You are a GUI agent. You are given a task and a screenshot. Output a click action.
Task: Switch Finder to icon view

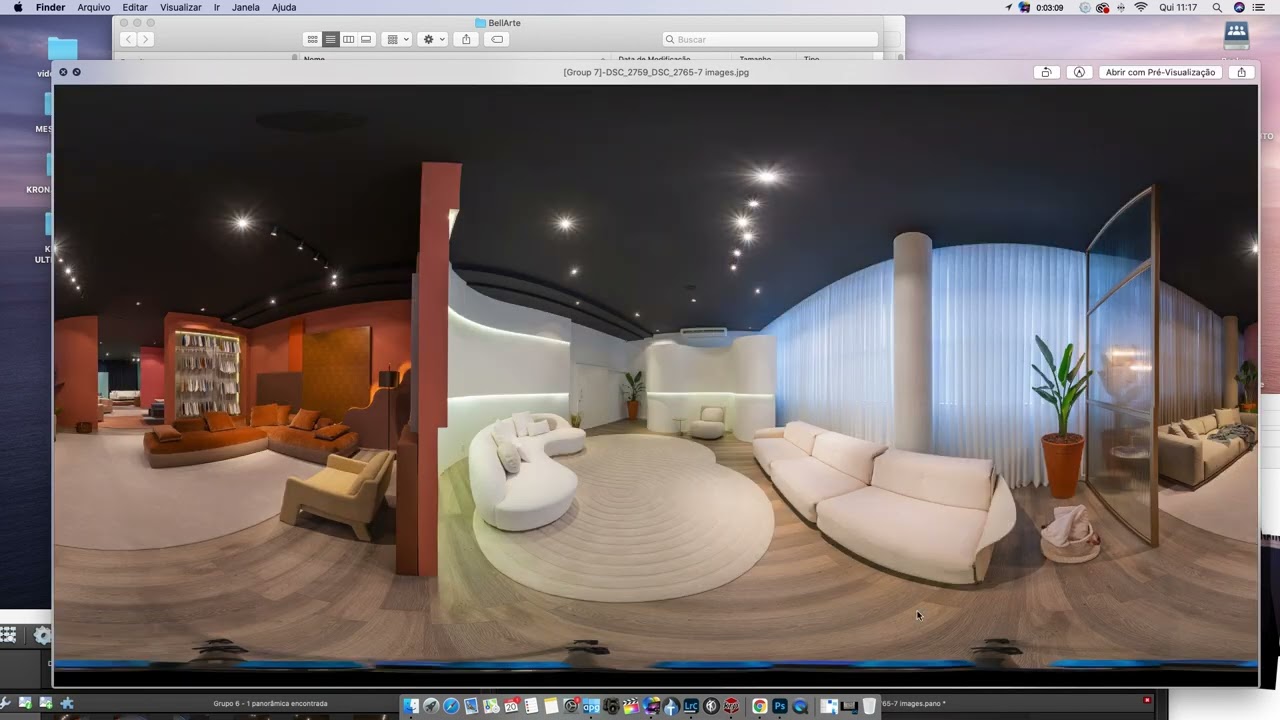pos(313,39)
